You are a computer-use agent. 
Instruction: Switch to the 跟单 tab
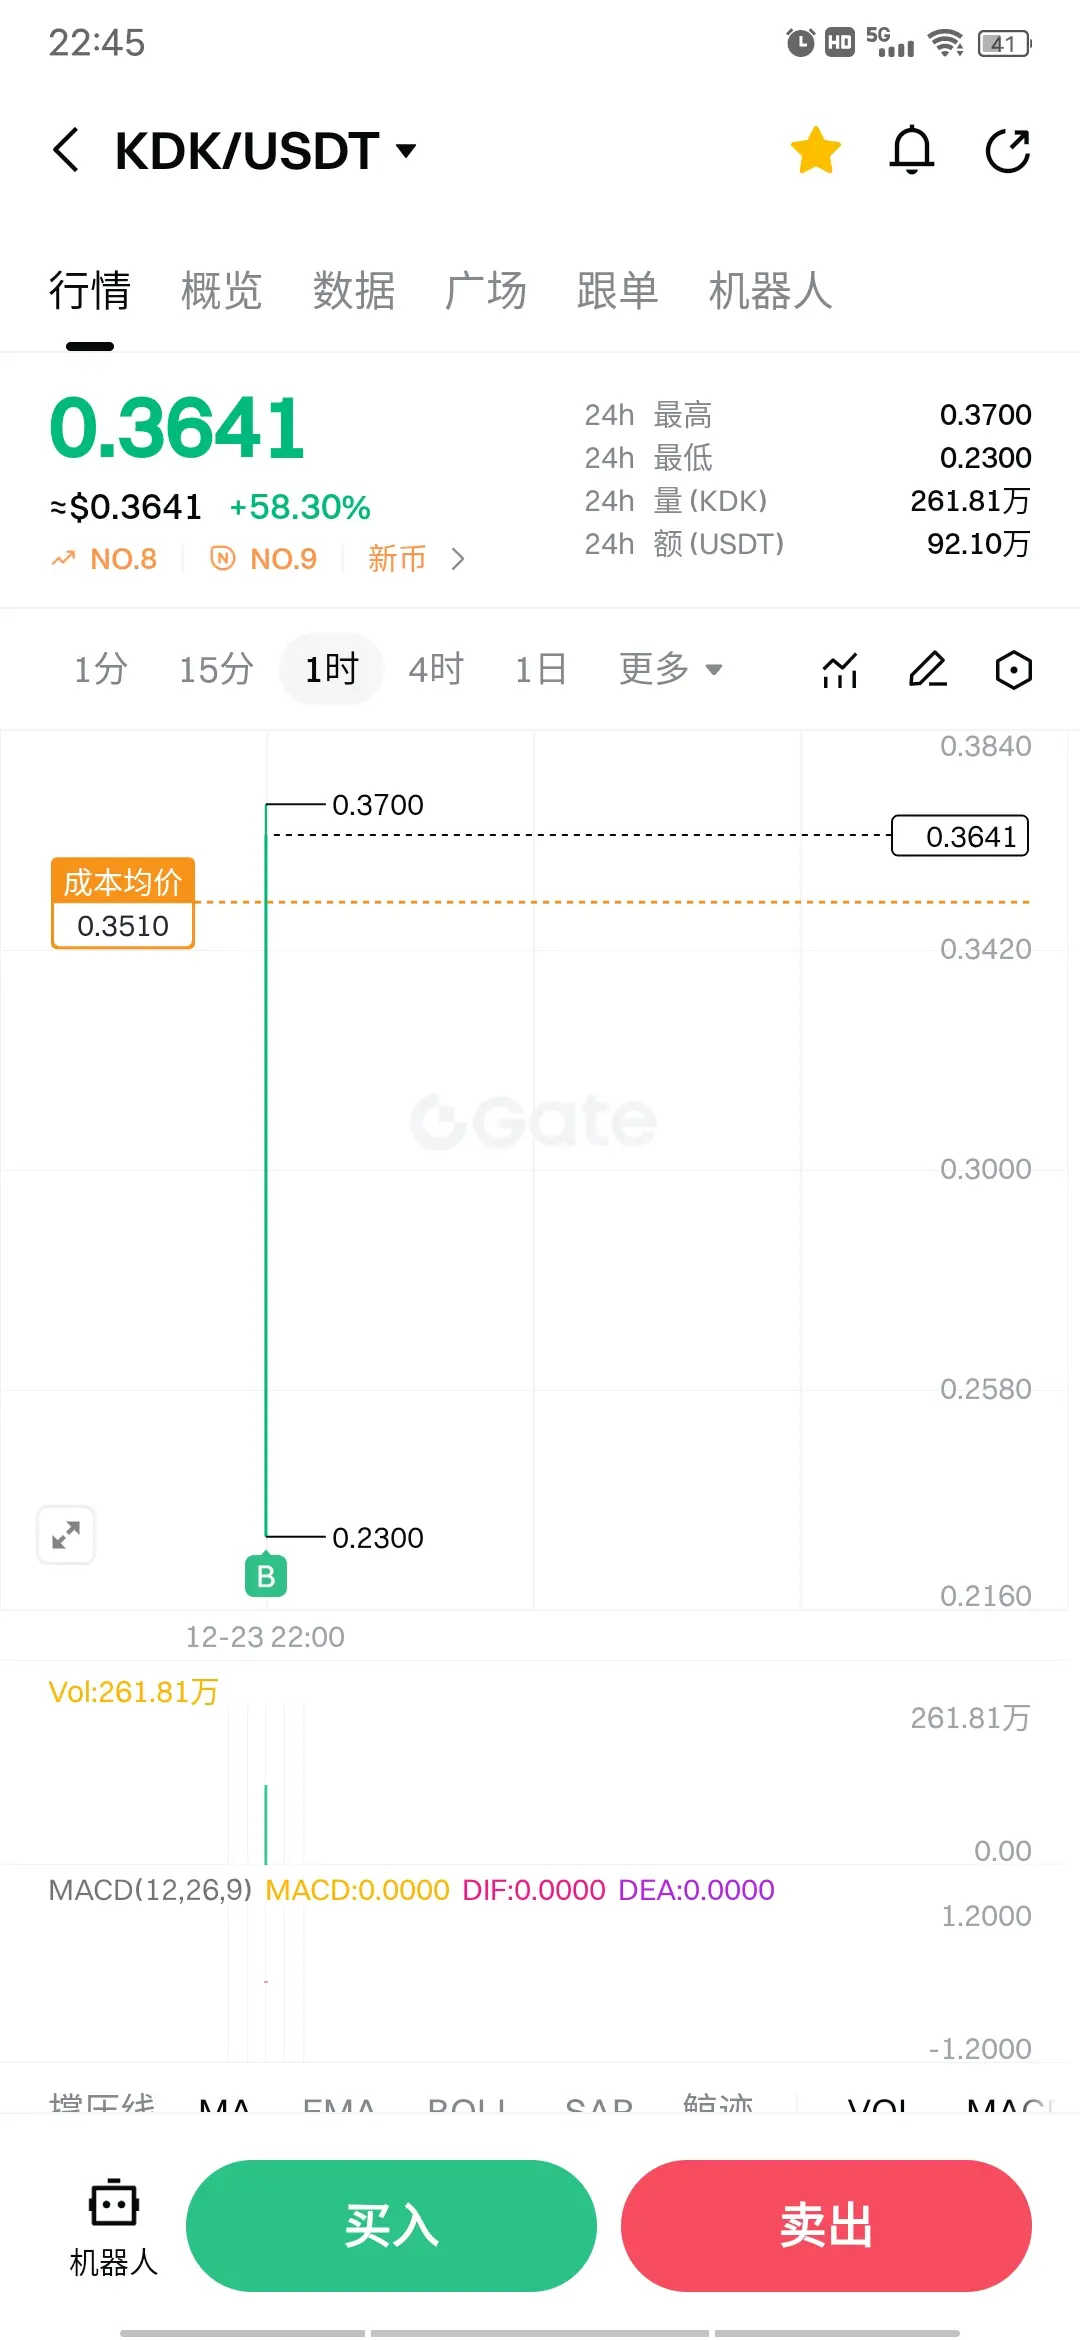(x=618, y=291)
